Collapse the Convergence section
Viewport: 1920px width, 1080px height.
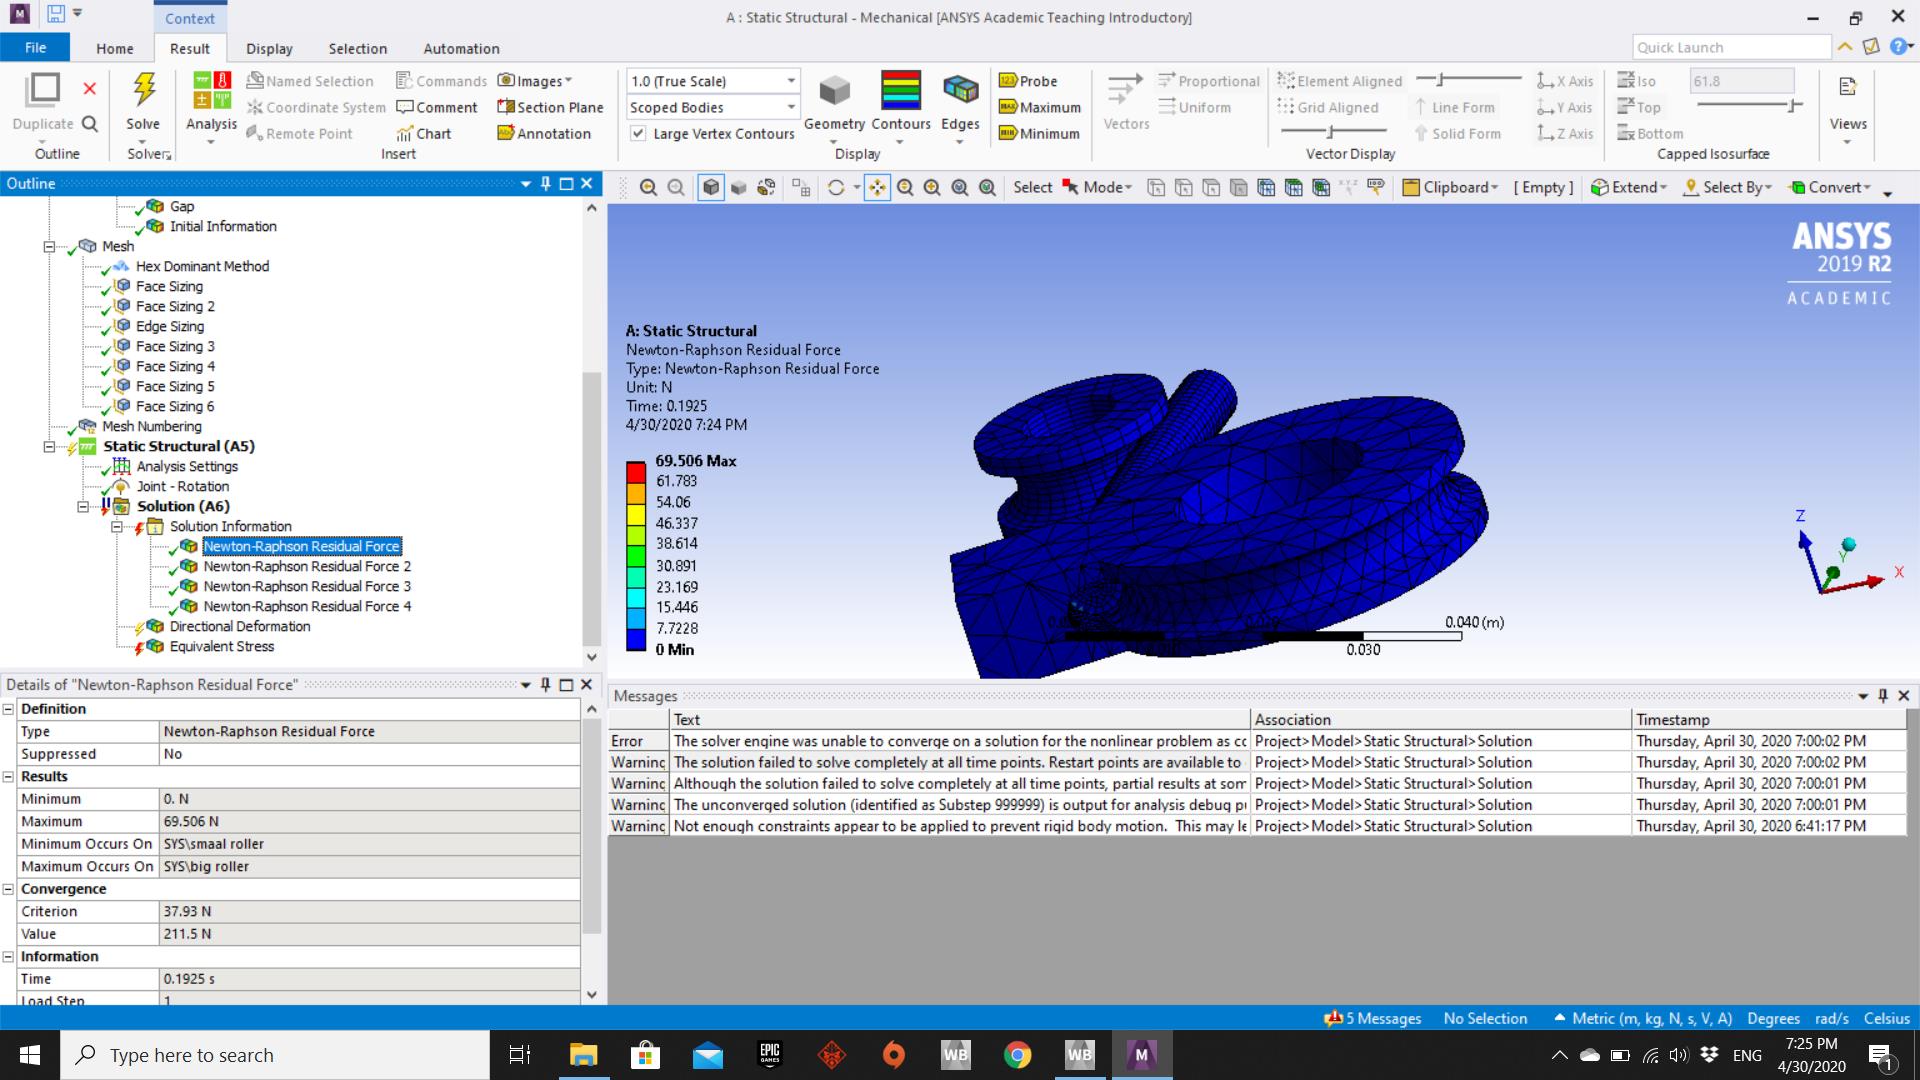(x=8, y=889)
